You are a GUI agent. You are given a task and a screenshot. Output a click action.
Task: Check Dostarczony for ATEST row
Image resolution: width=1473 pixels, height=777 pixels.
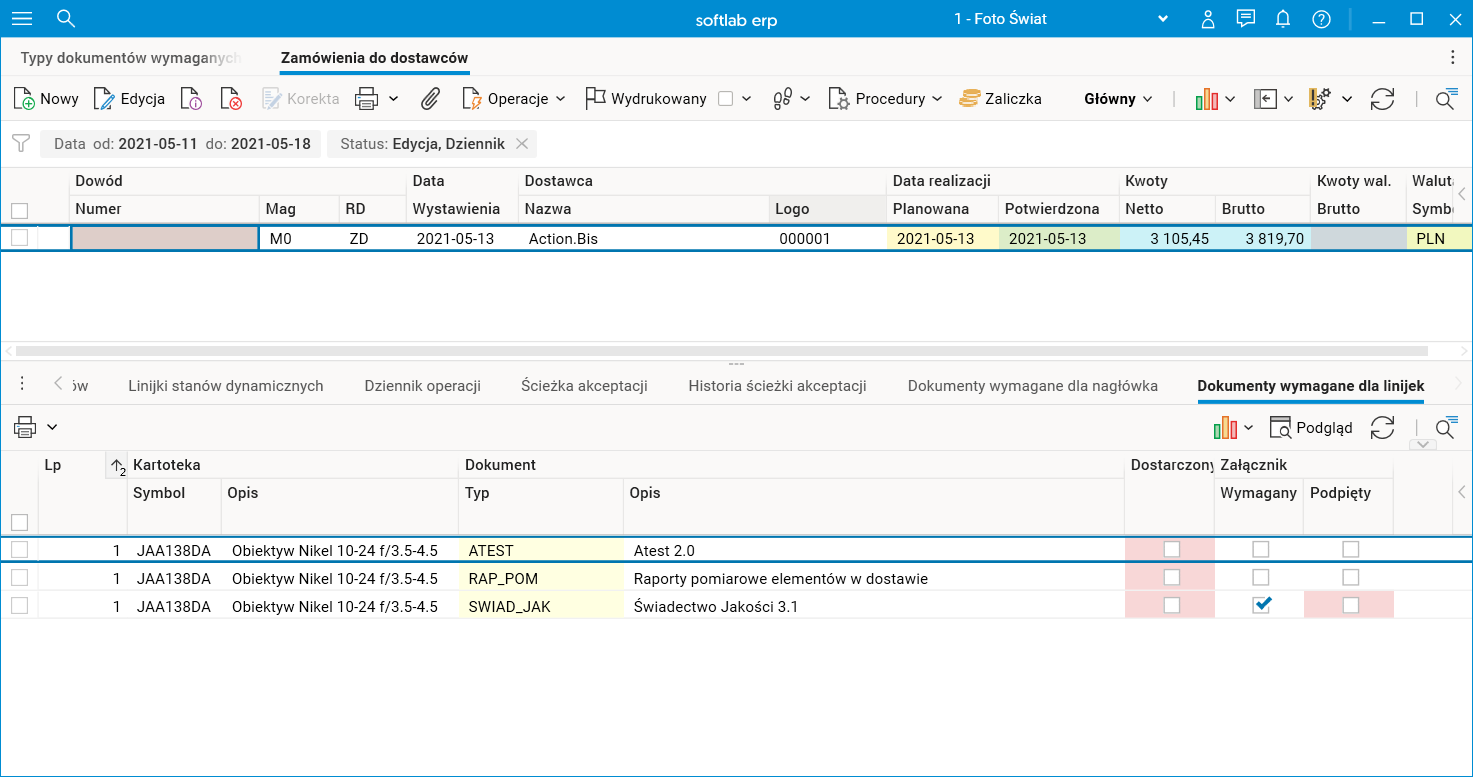pos(1171,549)
